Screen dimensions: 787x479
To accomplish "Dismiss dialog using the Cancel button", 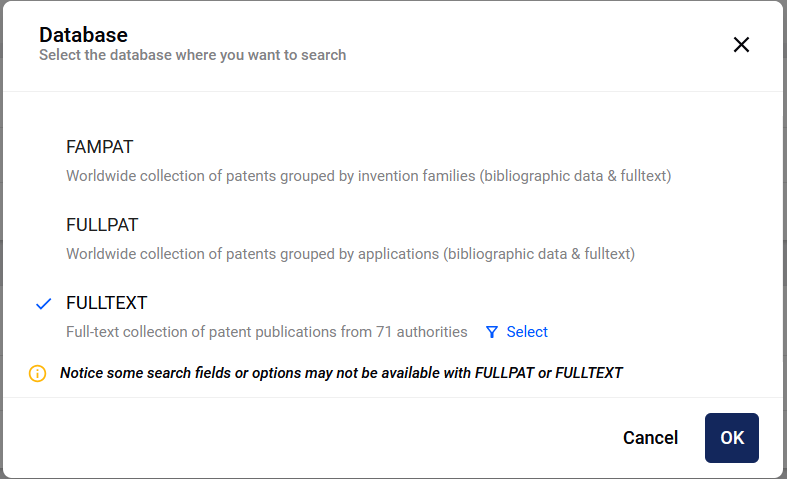I will 650,438.
